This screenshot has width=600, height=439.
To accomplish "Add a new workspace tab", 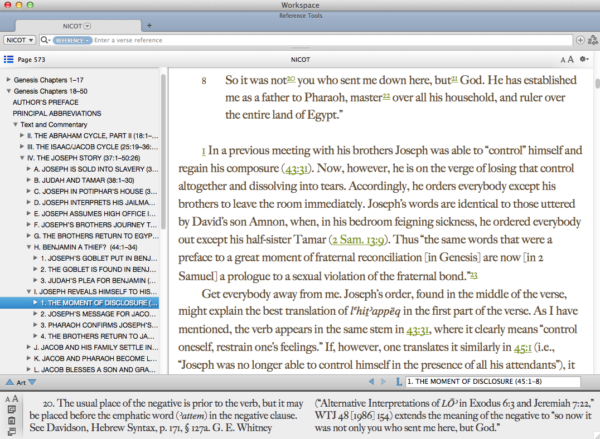I will [x=149, y=24].
